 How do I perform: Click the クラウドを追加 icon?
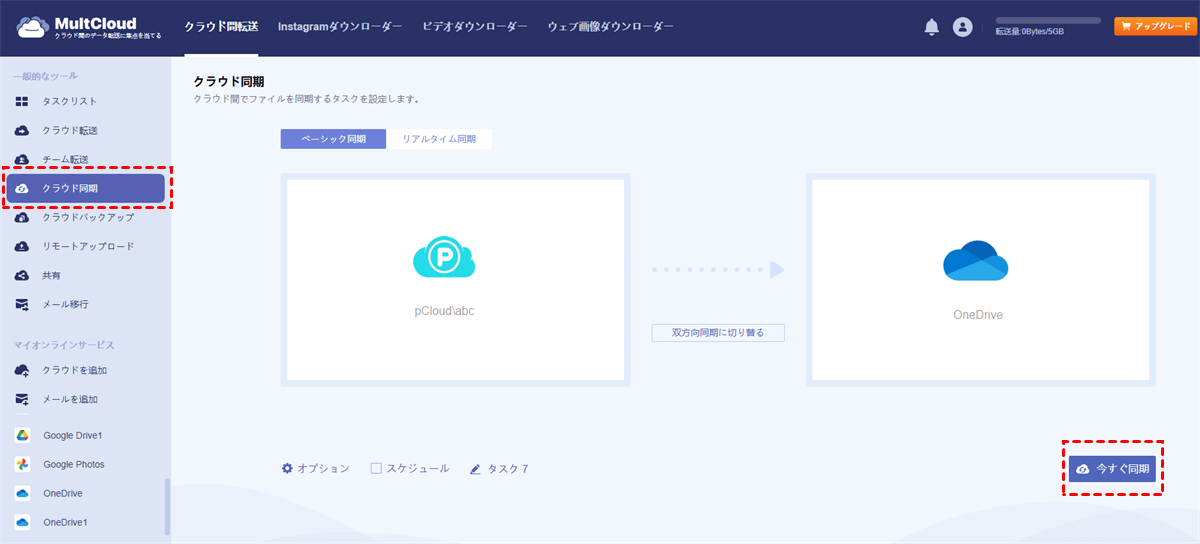[x=22, y=371]
